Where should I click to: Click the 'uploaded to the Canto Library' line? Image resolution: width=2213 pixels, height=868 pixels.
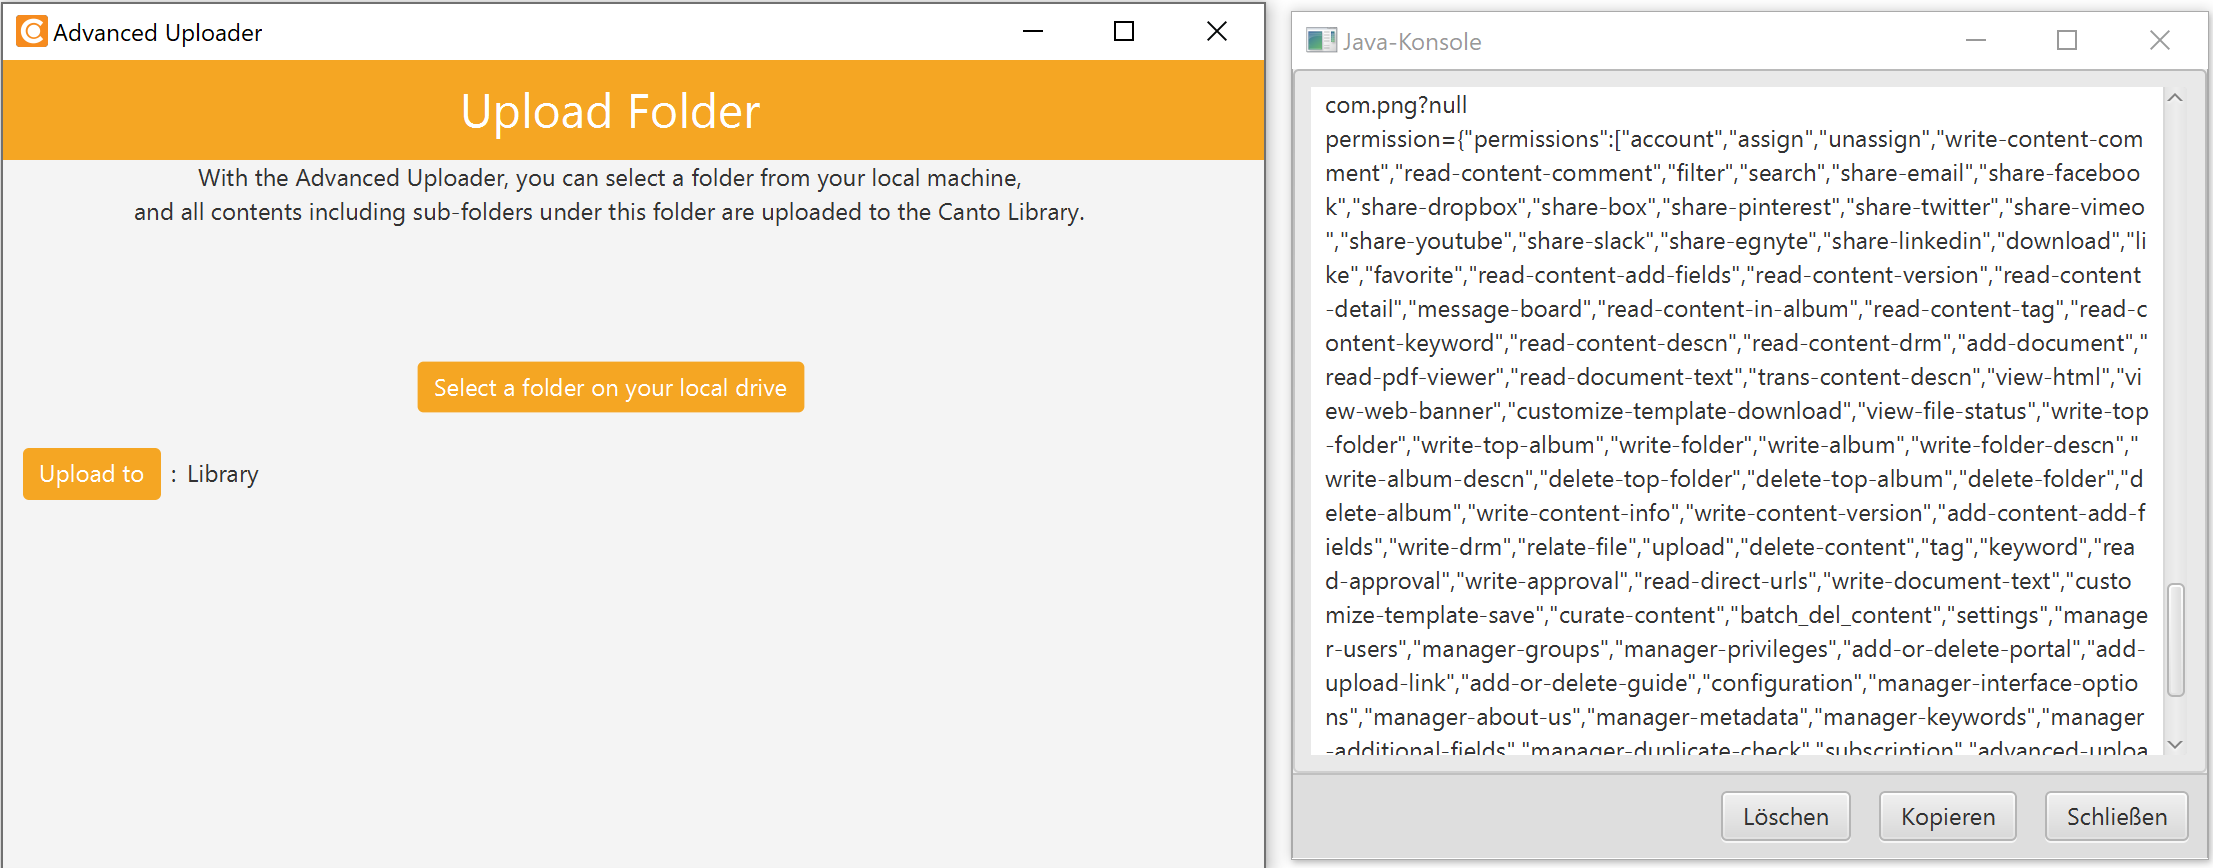click(x=610, y=212)
